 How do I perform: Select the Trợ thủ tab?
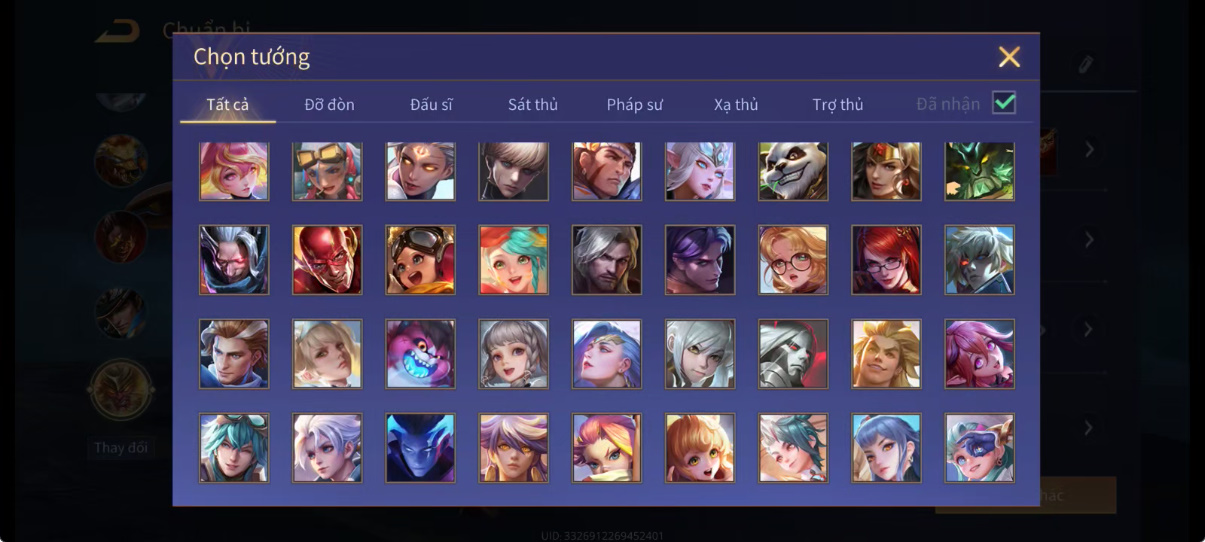click(x=838, y=104)
